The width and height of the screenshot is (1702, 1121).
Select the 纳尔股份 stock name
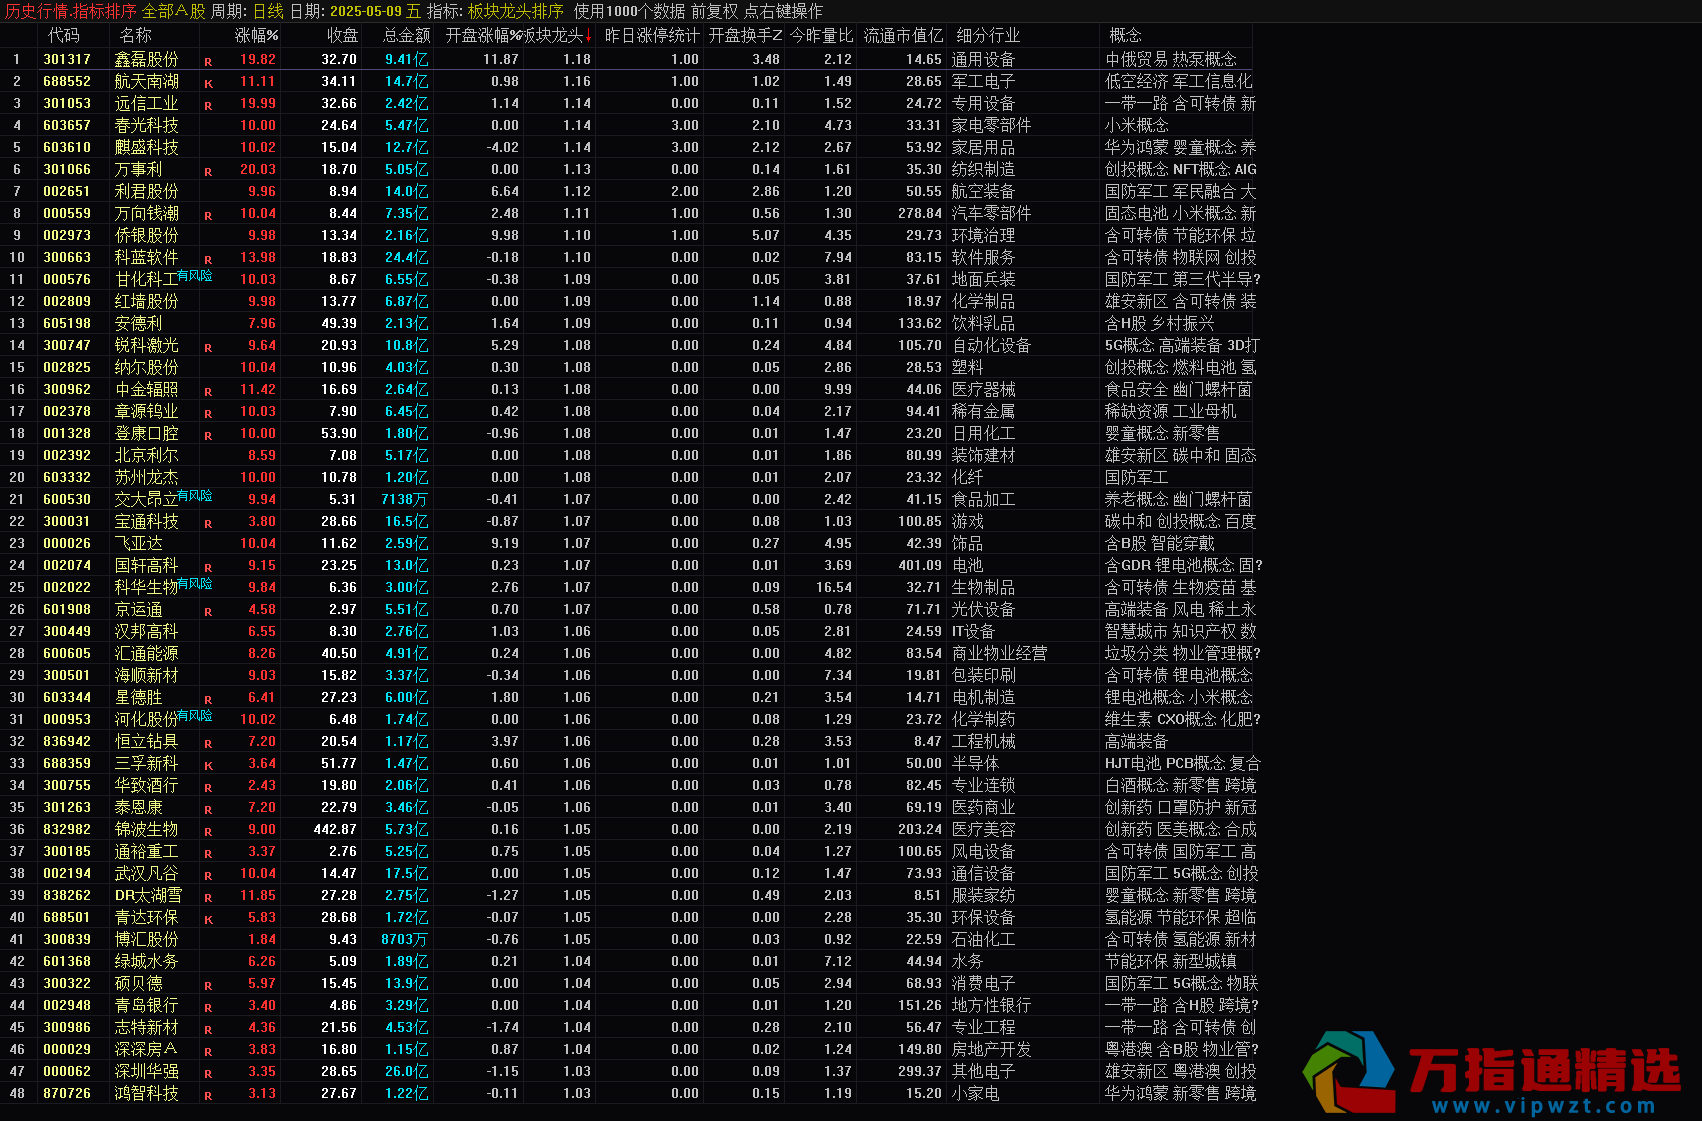[x=146, y=367]
